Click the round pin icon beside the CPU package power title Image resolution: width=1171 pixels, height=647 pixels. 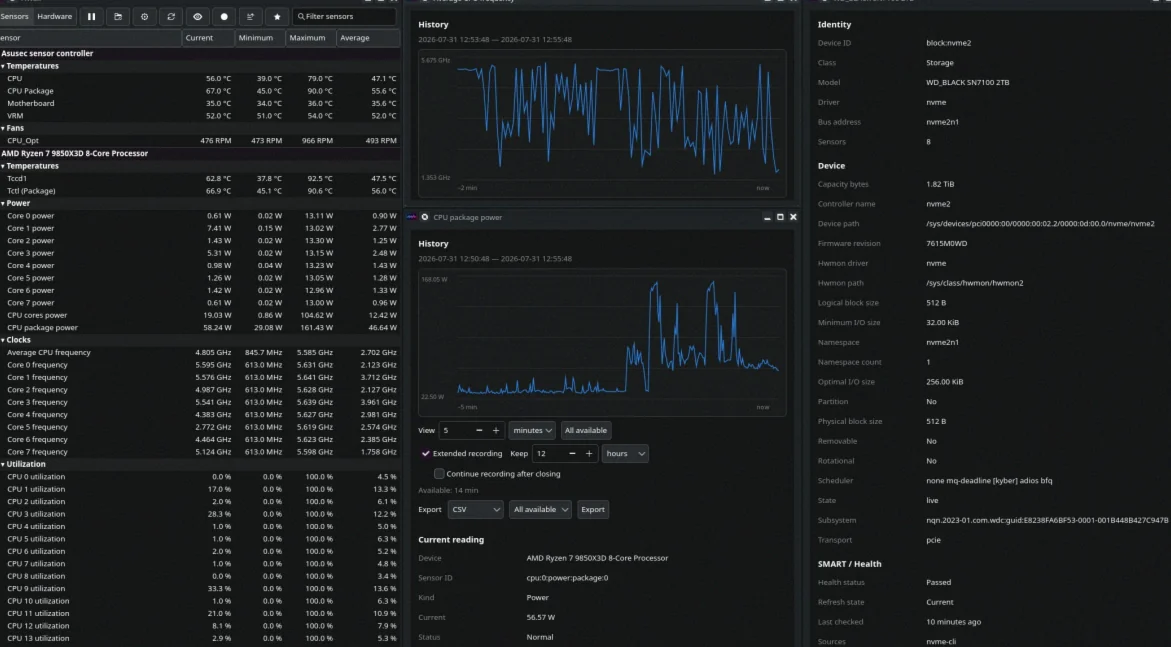click(x=424, y=217)
